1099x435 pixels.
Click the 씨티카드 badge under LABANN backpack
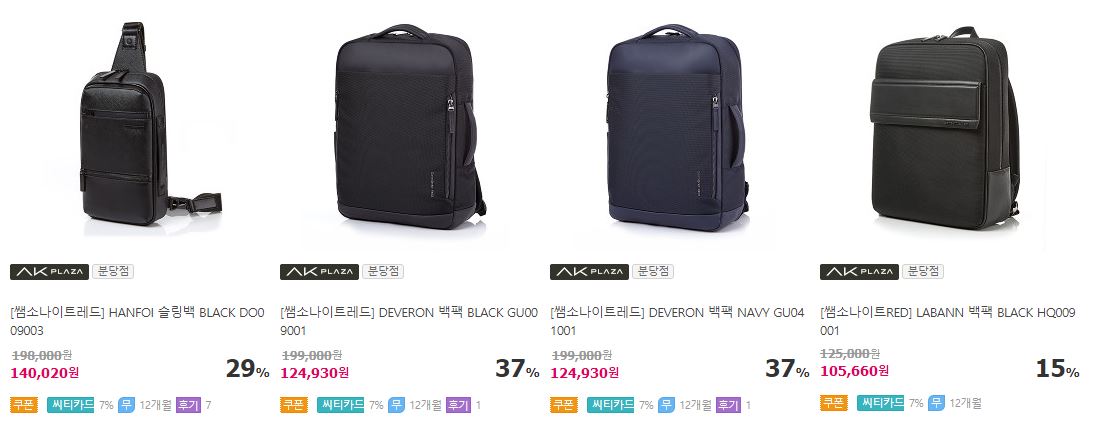click(880, 403)
